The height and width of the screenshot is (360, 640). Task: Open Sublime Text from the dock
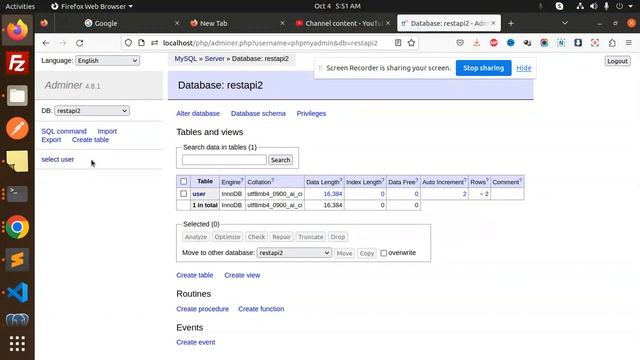tap(17, 260)
